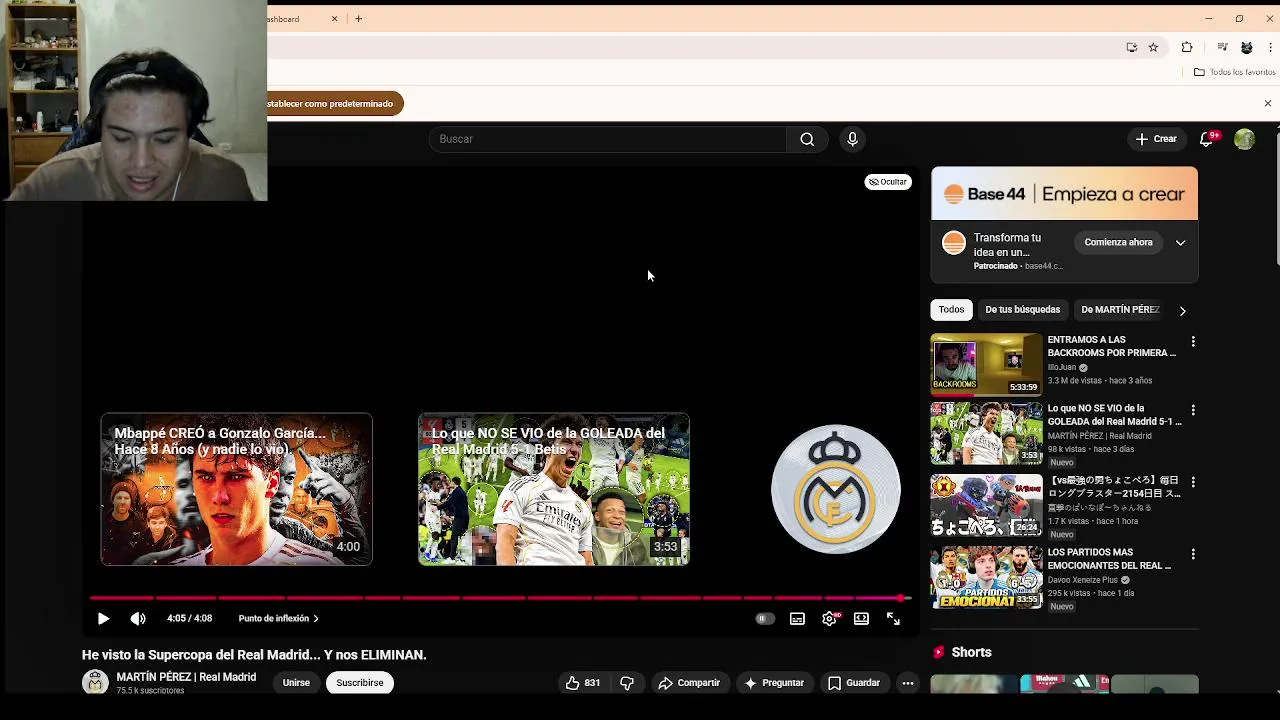The height and width of the screenshot is (720, 1280).
Task: Click Compartir share button
Action: pos(689,683)
